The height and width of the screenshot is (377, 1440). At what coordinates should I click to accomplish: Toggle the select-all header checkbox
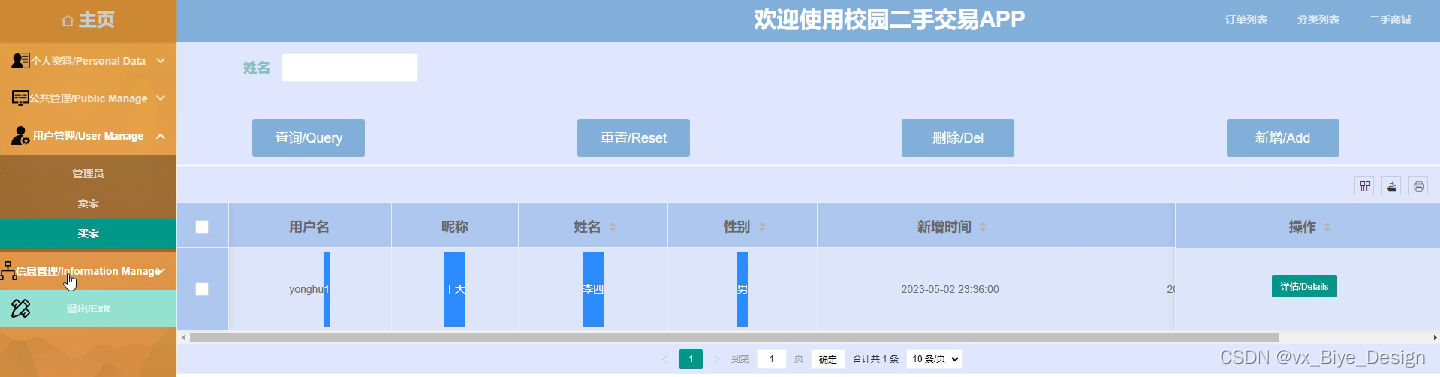[x=202, y=227]
